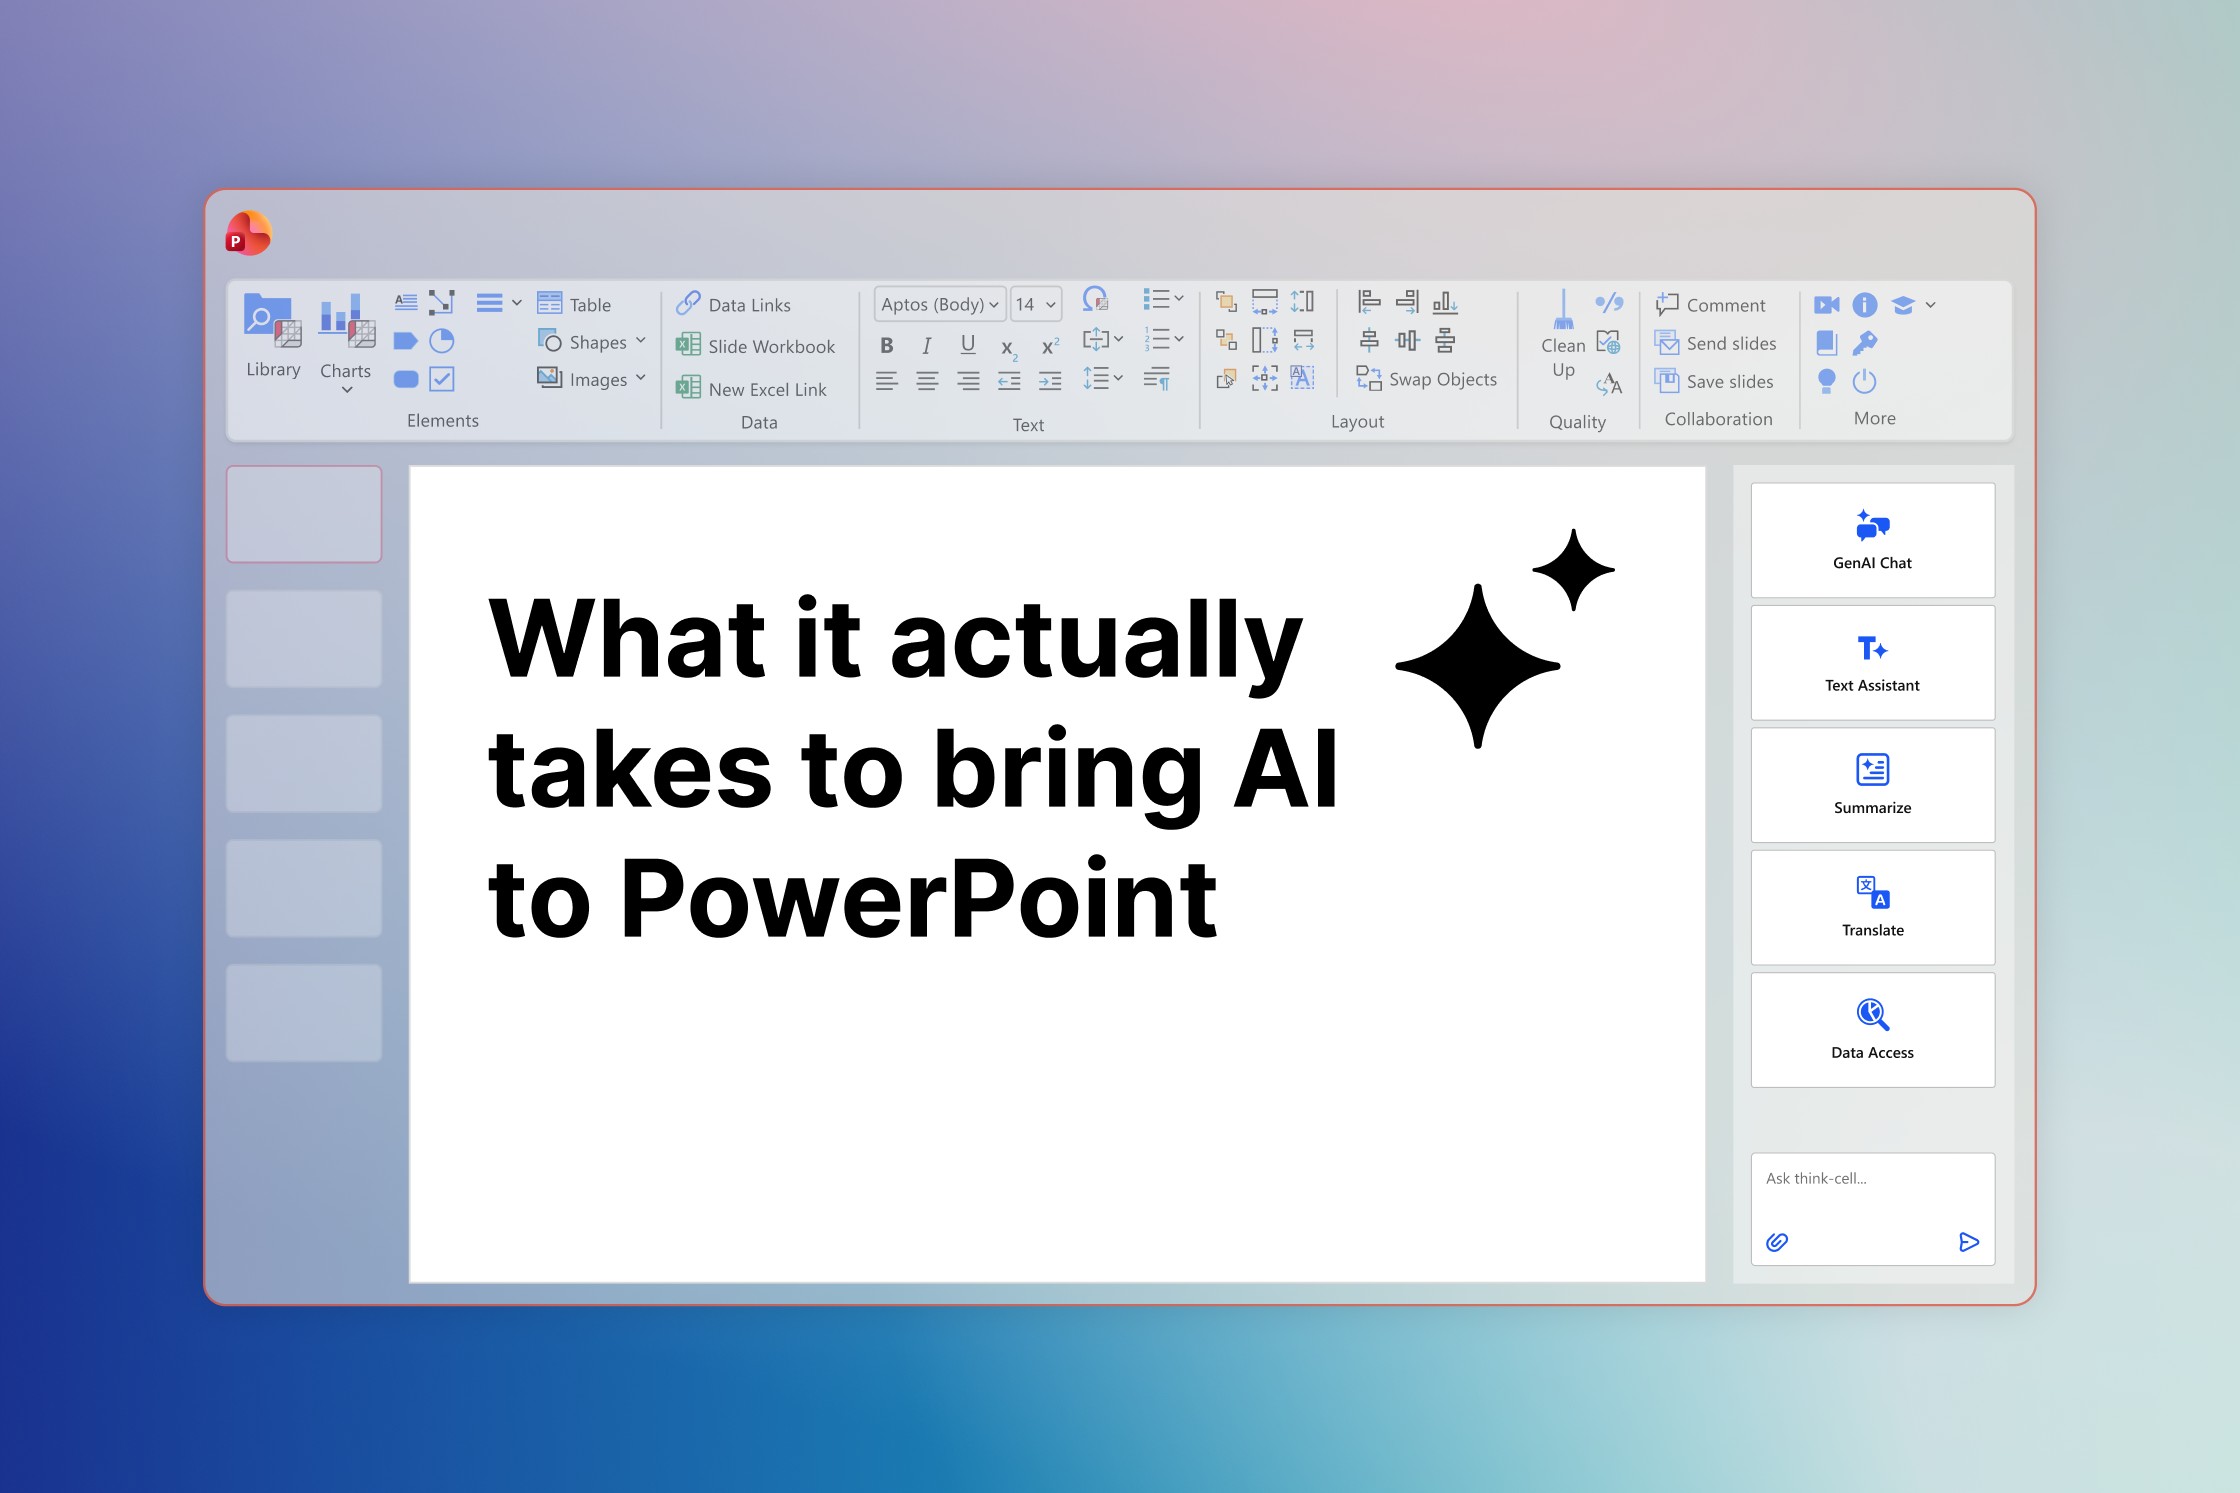This screenshot has height=1493, width=2240.
Task: Click the paragraph direction icon
Action: 1157,379
